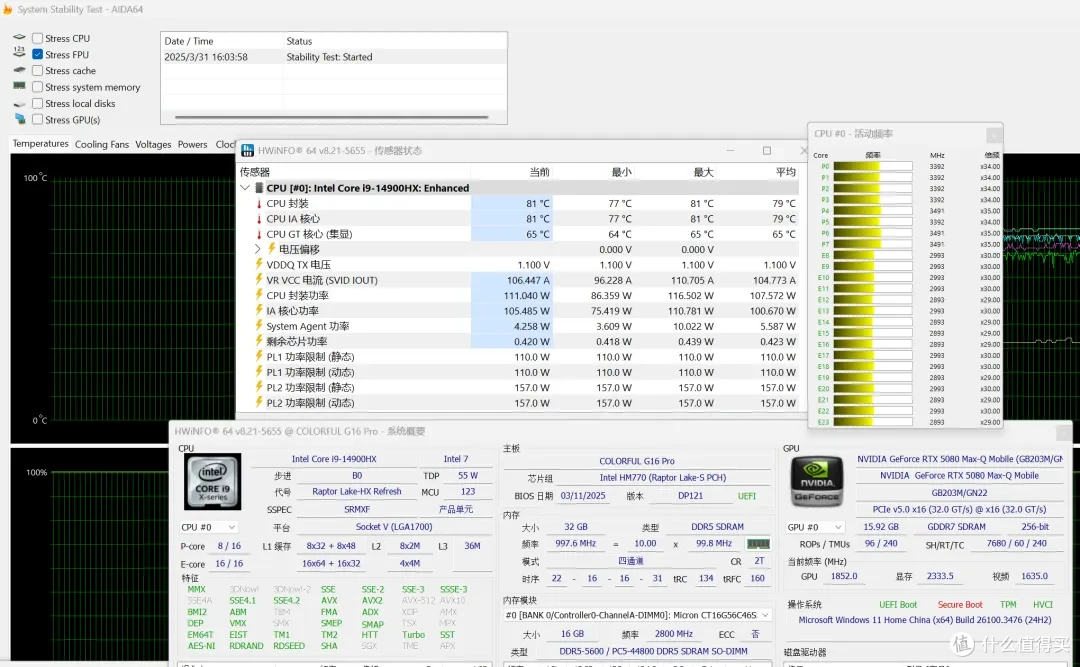Image resolution: width=1080 pixels, height=667 pixels.
Task: Click the 最小 column header in sensors
Action: 621,172
